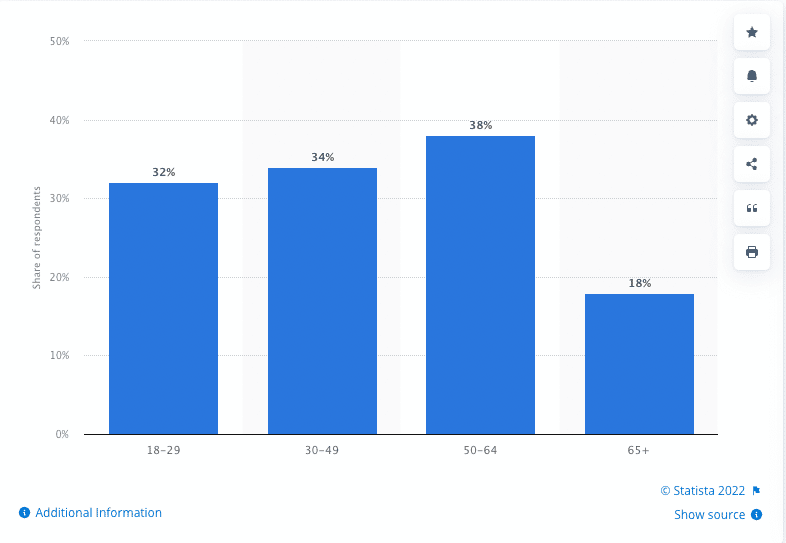Click the info icon next to Show source
786x543 pixels.
(757, 515)
